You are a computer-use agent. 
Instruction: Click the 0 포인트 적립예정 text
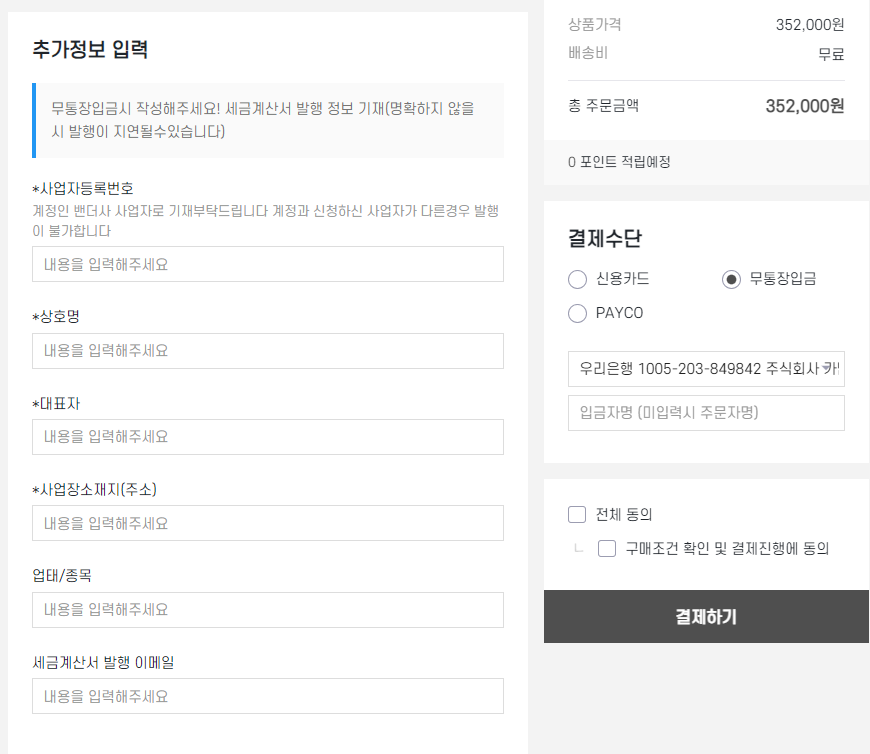pyautogui.click(x=619, y=162)
